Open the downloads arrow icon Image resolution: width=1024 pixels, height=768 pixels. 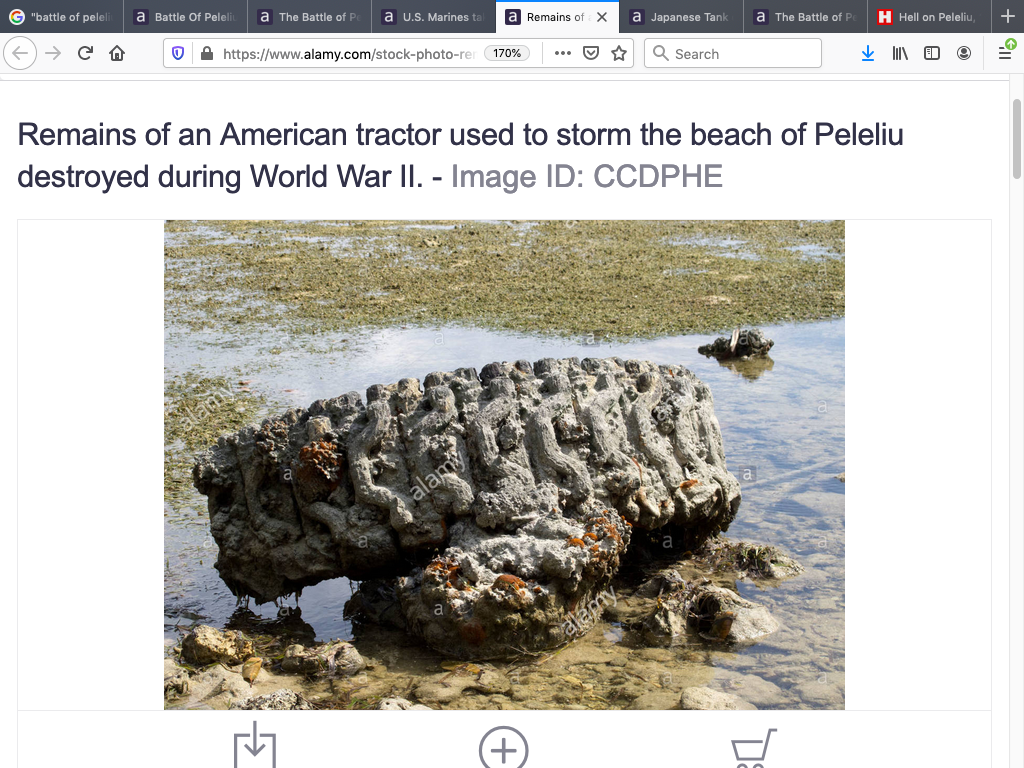[868, 54]
